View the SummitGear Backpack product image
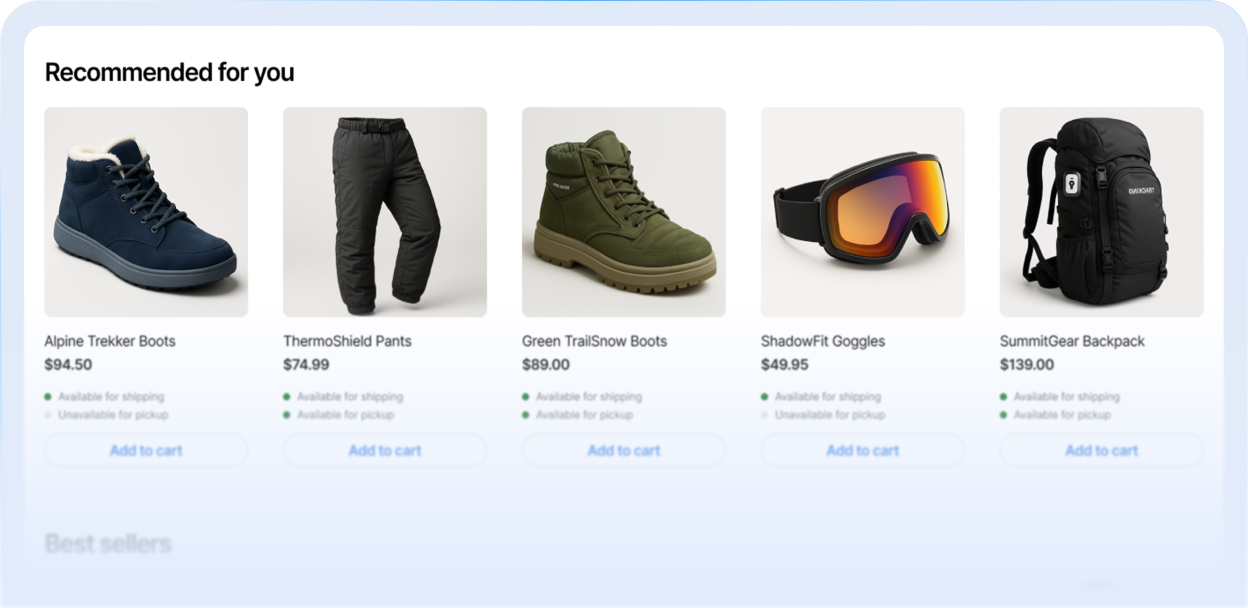 click(x=1102, y=212)
